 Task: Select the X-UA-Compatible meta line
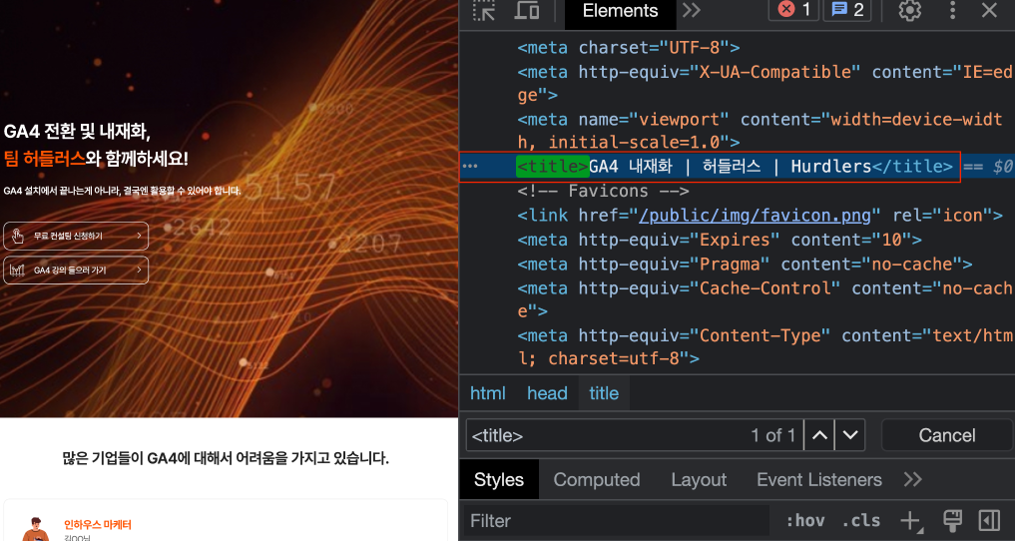tap(764, 83)
